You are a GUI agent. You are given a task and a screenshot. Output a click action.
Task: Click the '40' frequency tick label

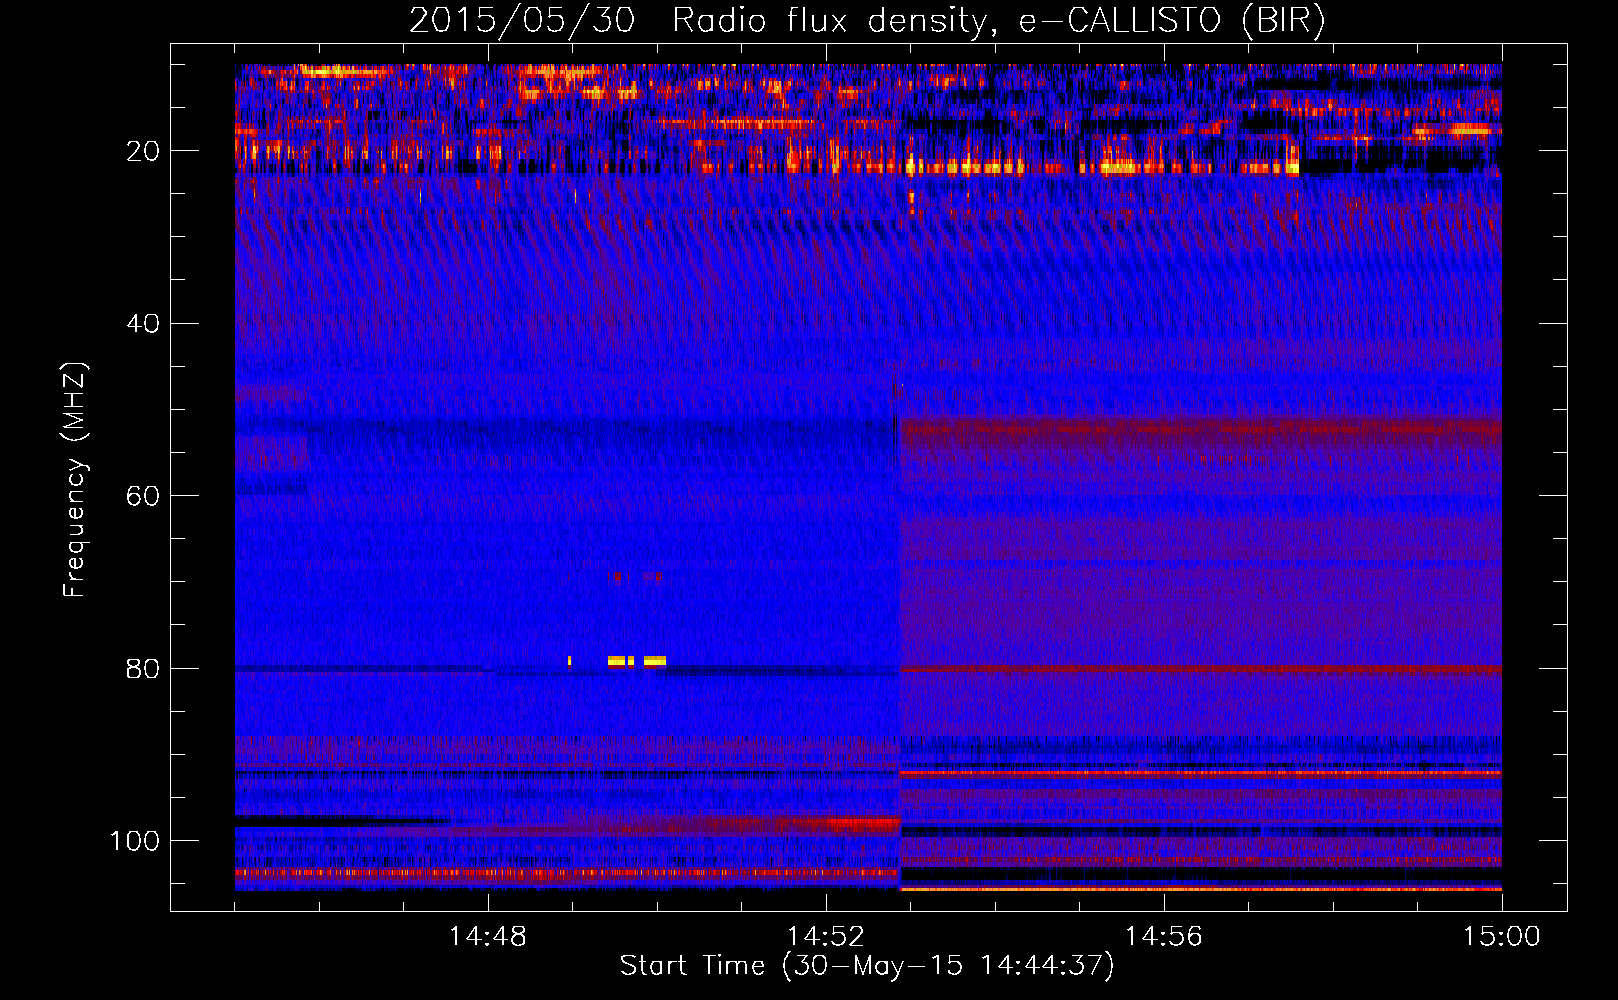pos(143,324)
